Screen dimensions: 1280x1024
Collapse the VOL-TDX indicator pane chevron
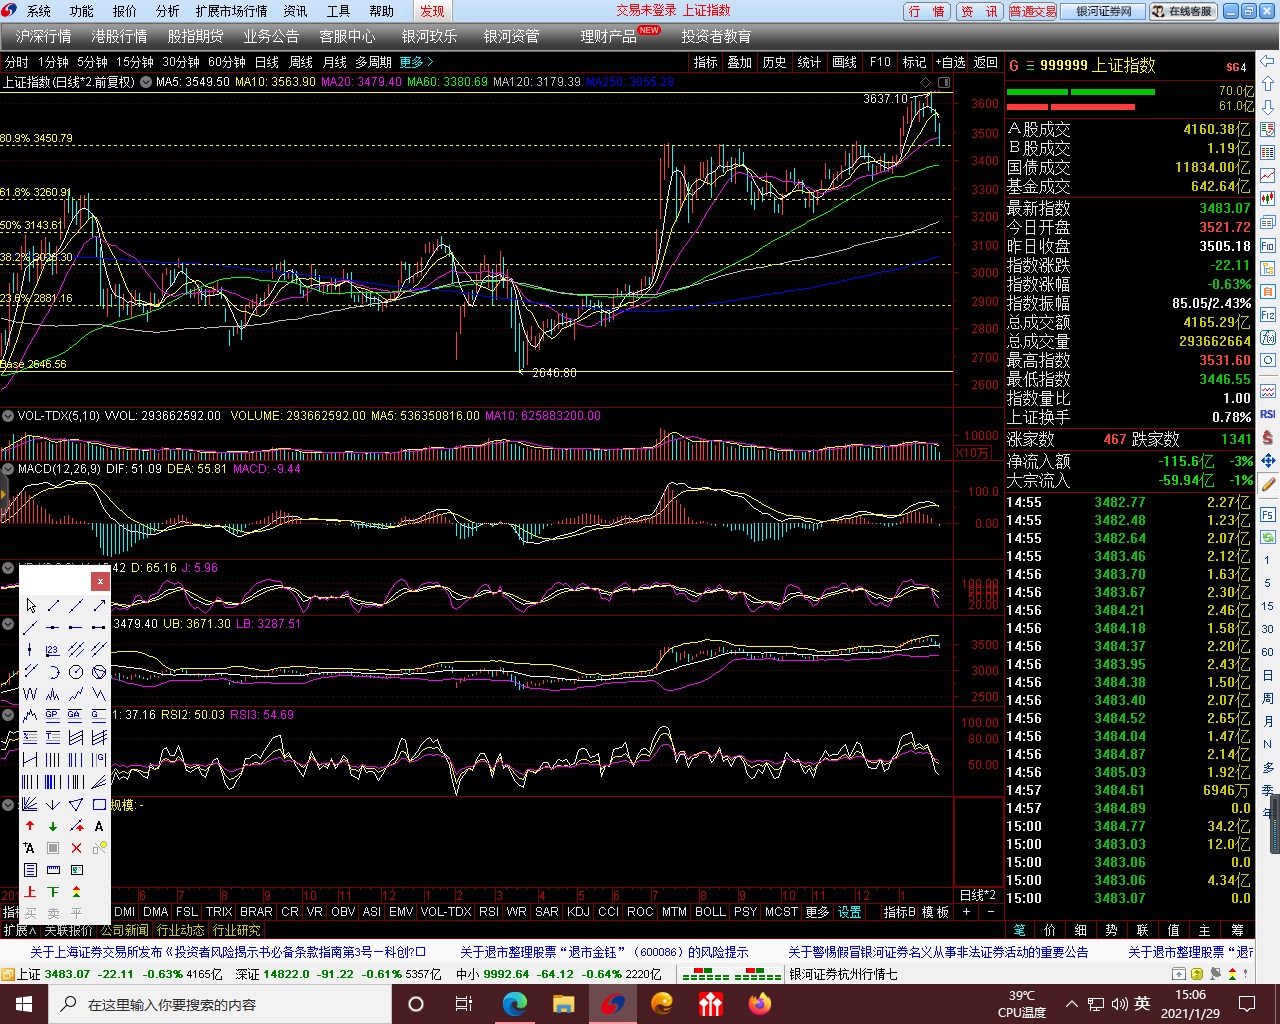[x=8, y=415]
